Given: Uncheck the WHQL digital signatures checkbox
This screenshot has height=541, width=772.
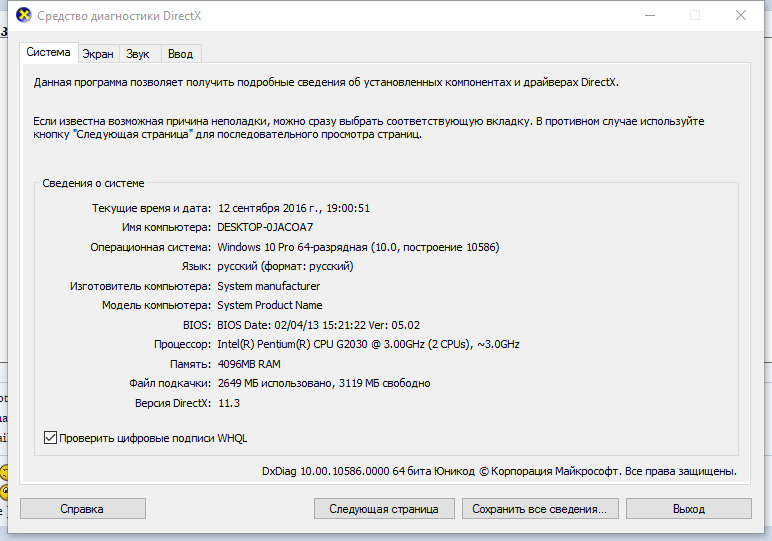Looking at the screenshot, I should pos(51,438).
